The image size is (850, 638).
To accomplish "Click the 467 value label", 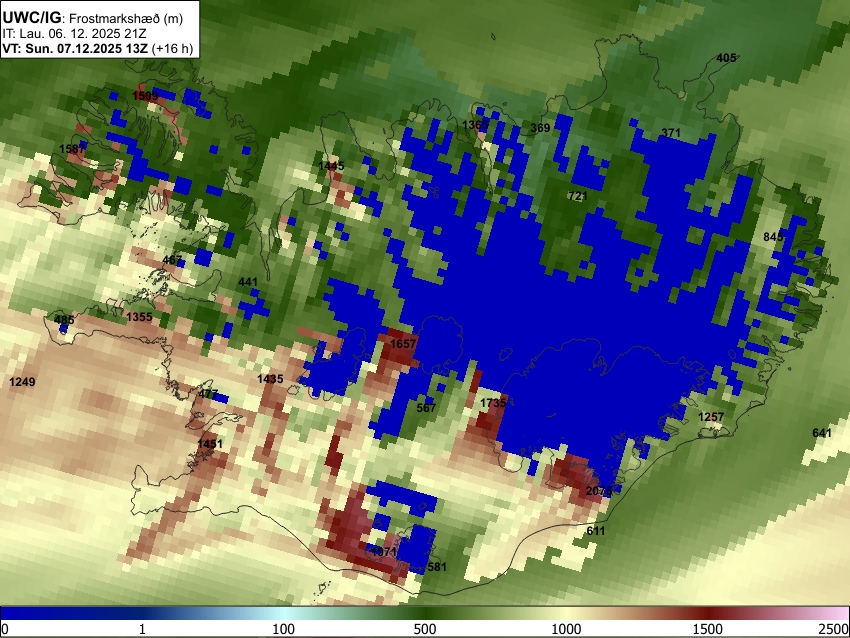I will click(x=172, y=260).
